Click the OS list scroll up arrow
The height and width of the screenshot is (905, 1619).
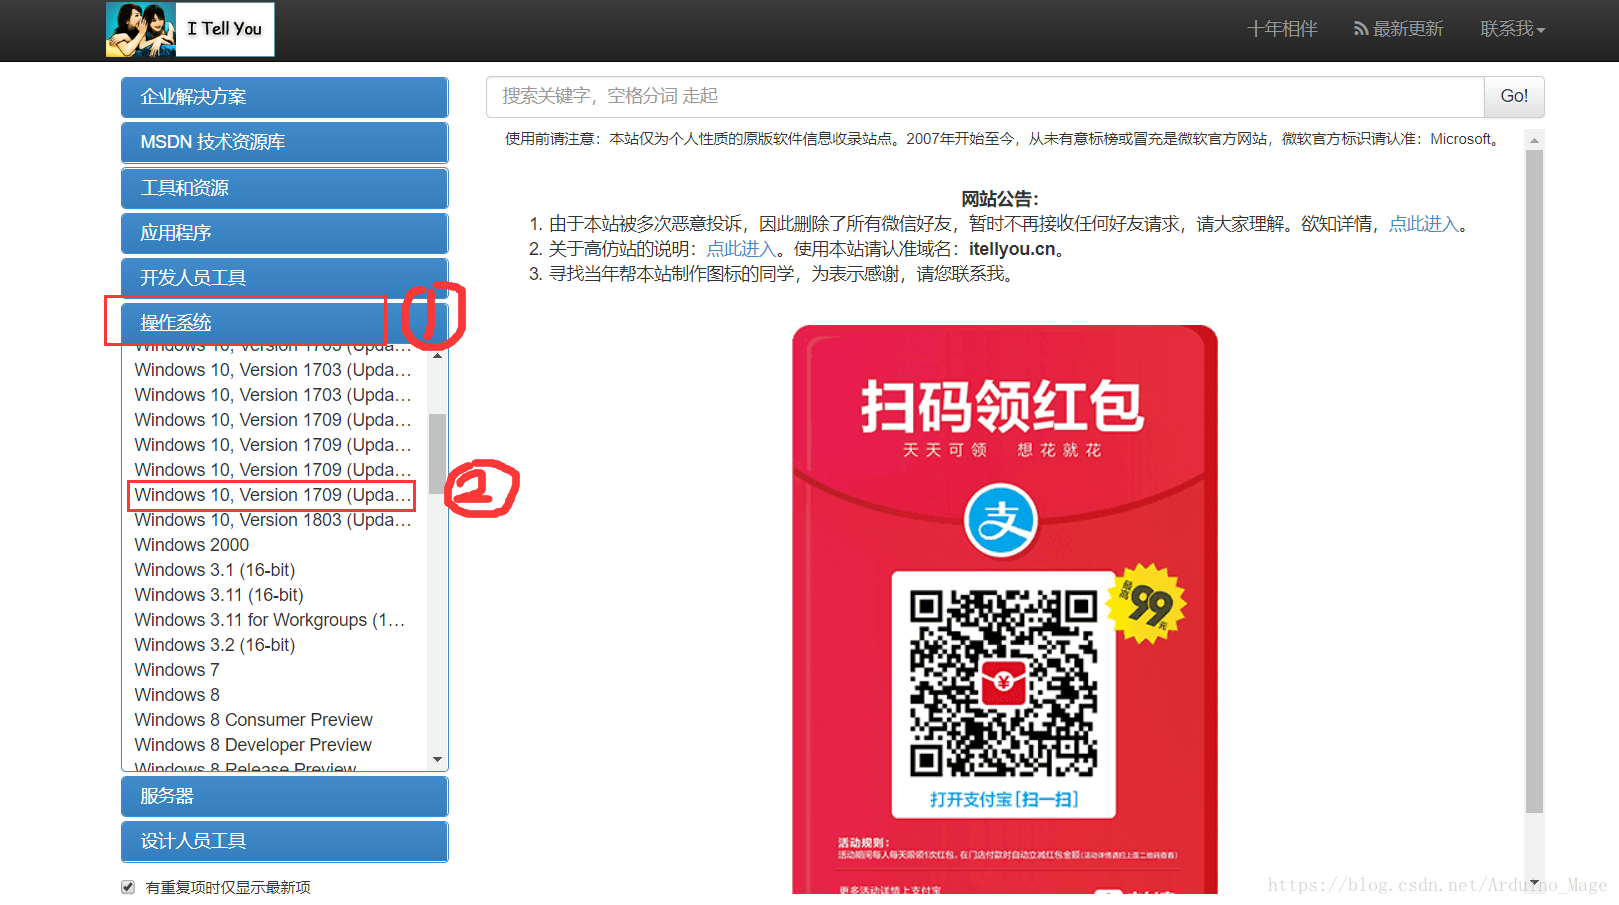click(437, 355)
